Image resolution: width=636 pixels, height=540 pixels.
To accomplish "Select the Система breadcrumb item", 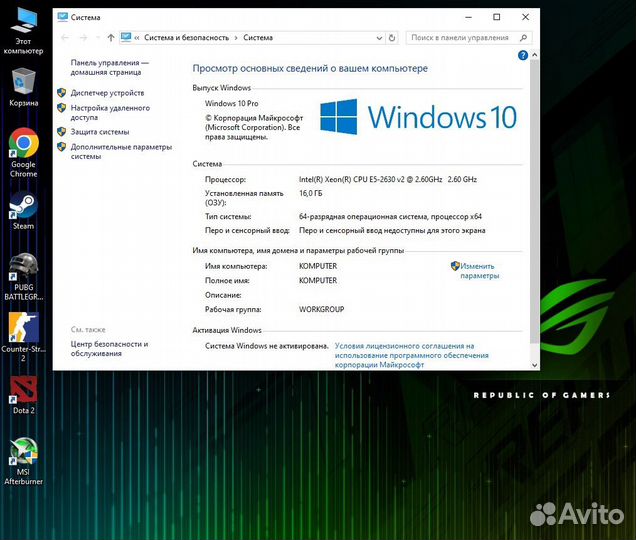I will coord(258,38).
